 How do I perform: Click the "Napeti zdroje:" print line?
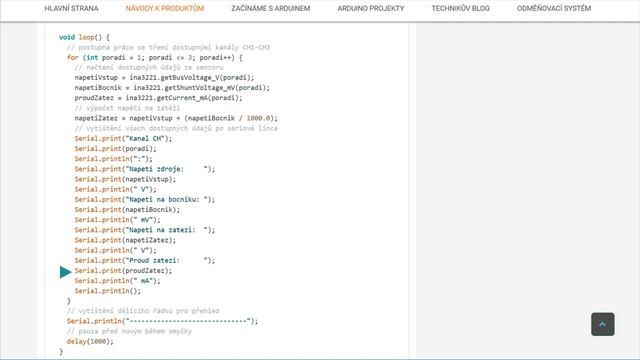coord(144,169)
